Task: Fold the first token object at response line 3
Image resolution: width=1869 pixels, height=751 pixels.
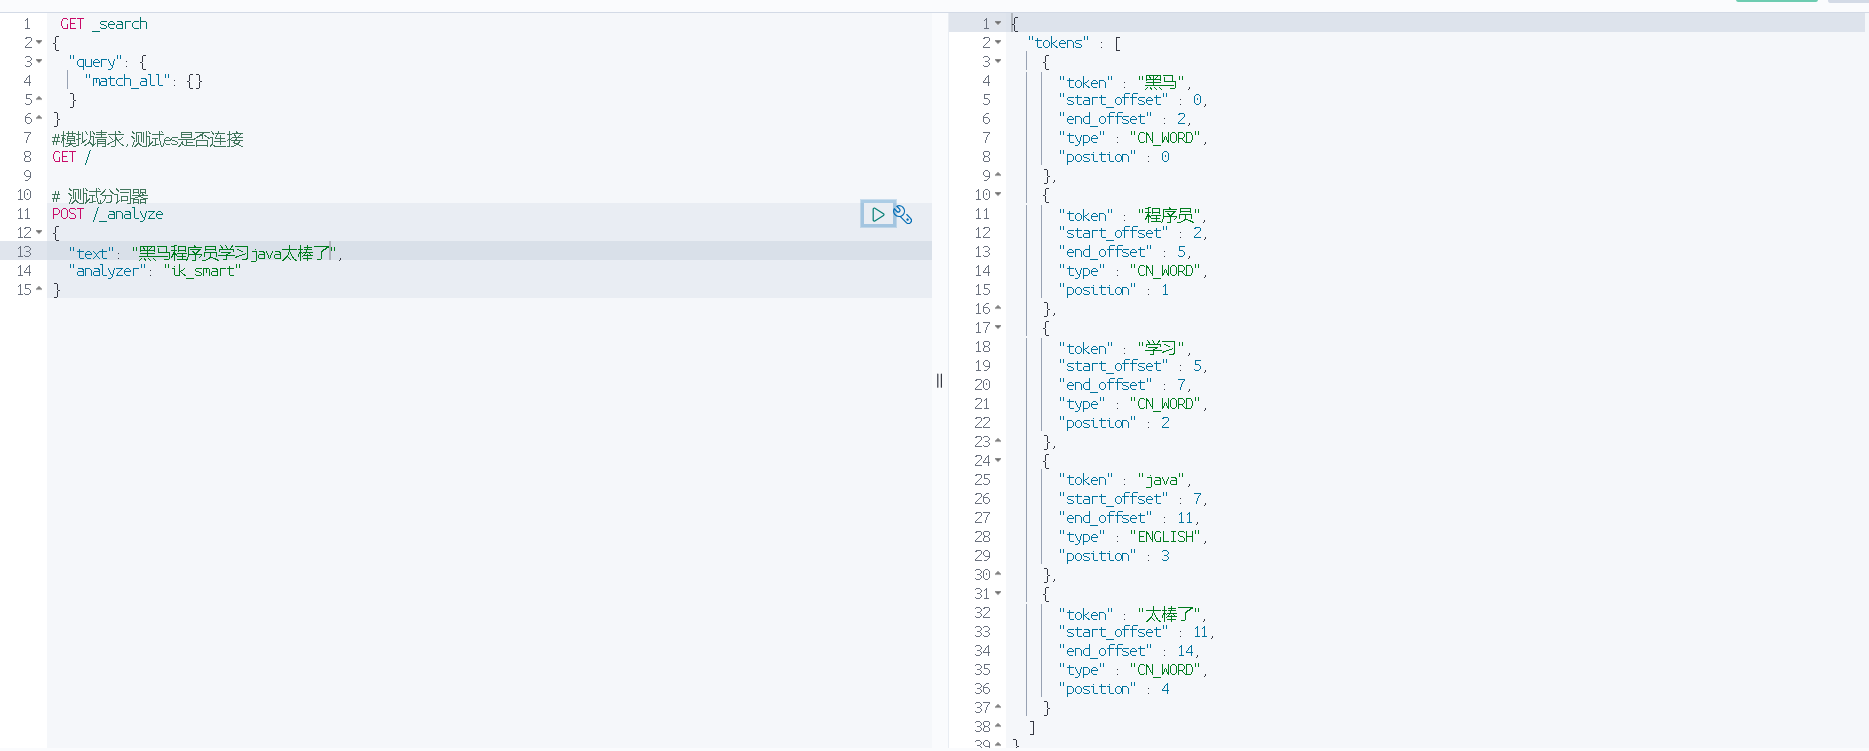Action: [998, 62]
